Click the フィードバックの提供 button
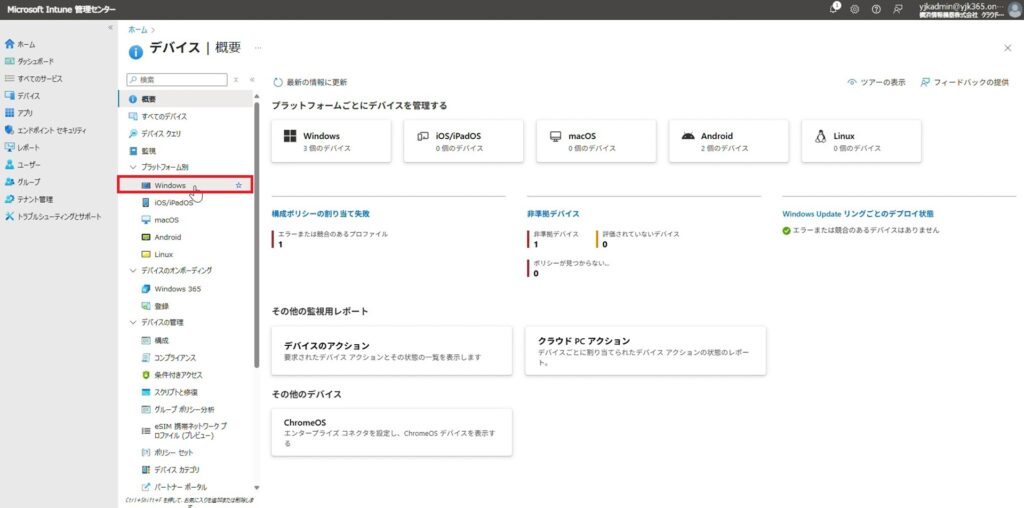Screen dimensions: 1024x508 pyautogui.click(x=964, y=82)
